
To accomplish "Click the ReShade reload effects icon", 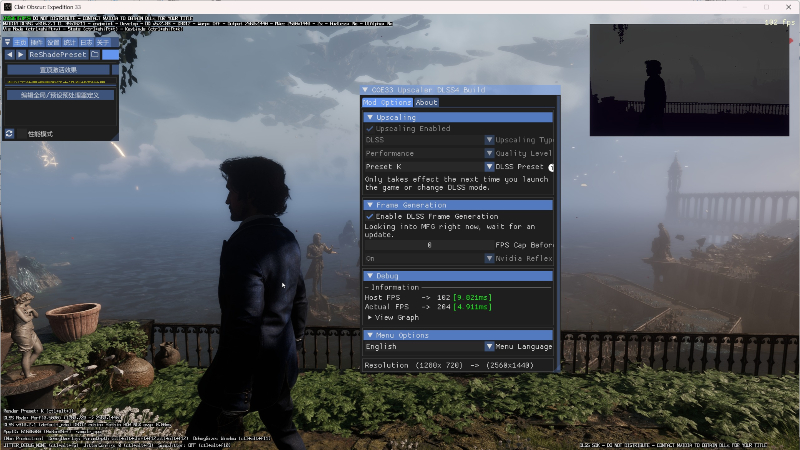I will click(x=9, y=134).
